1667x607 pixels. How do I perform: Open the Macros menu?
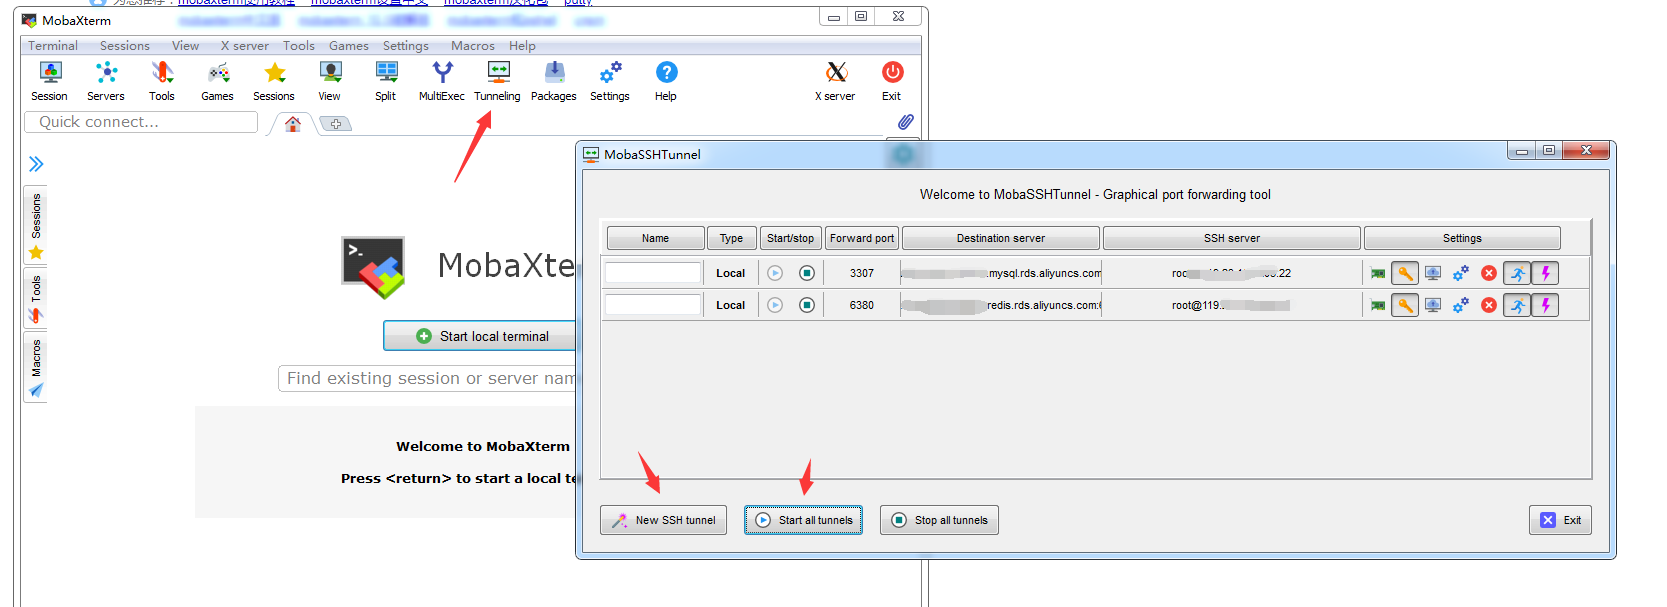pyautogui.click(x=473, y=46)
